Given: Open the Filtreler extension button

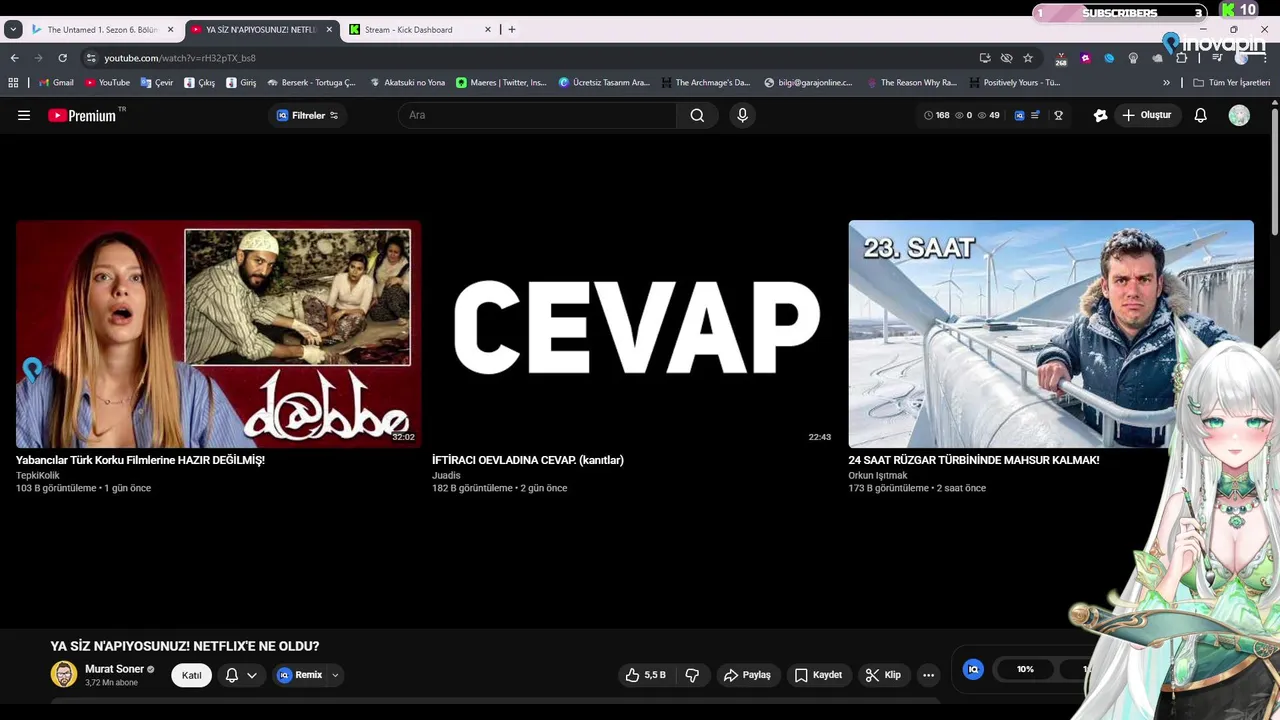Looking at the screenshot, I should [x=307, y=115].
